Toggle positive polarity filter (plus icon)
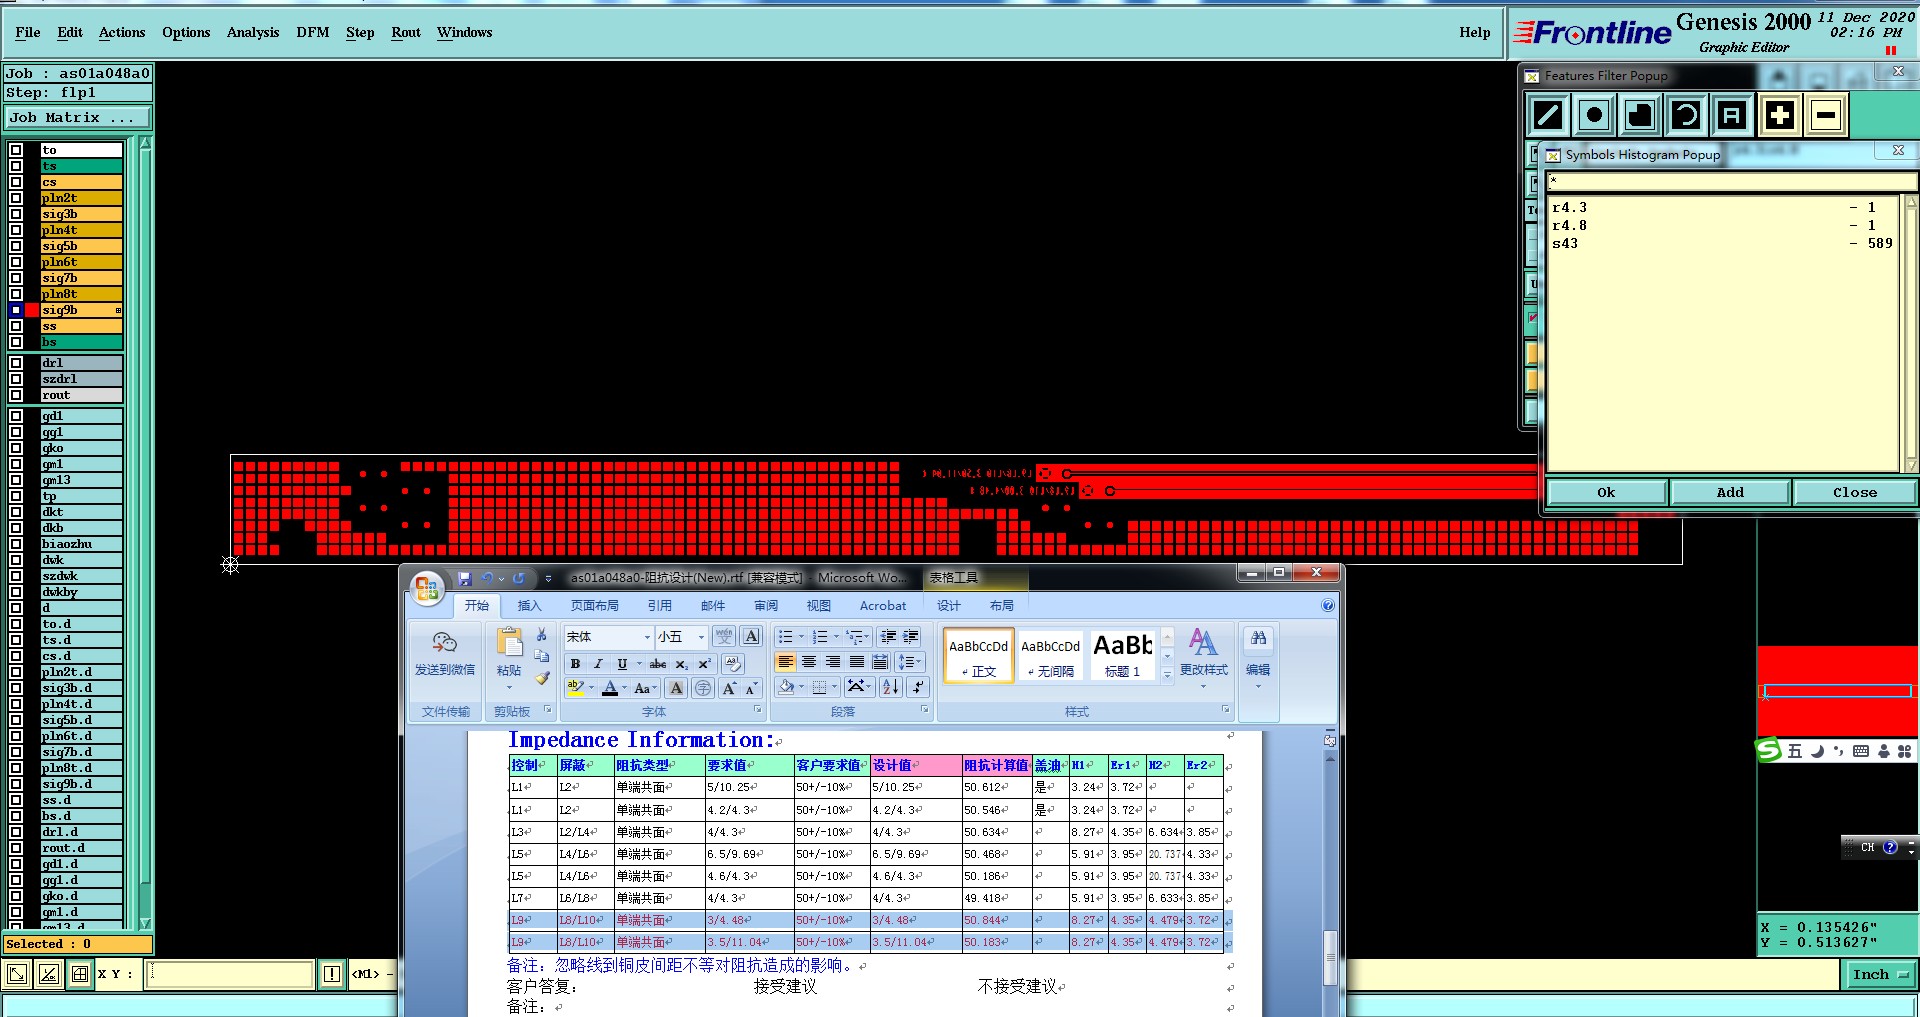 click(1779, 115)
